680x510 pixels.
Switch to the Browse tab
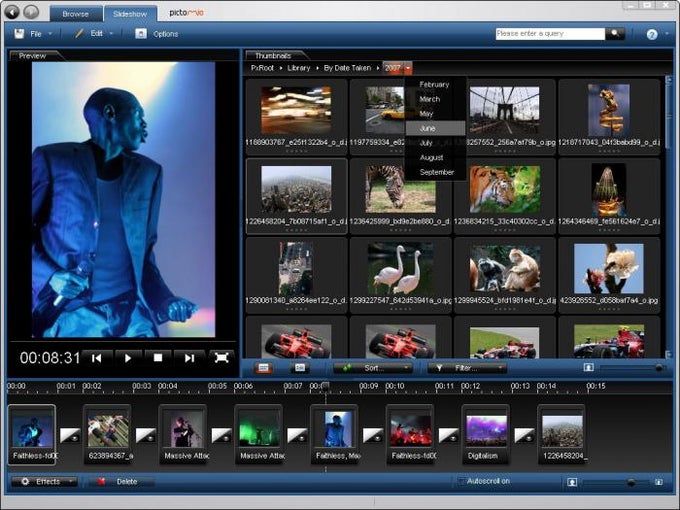coord(76,14)
